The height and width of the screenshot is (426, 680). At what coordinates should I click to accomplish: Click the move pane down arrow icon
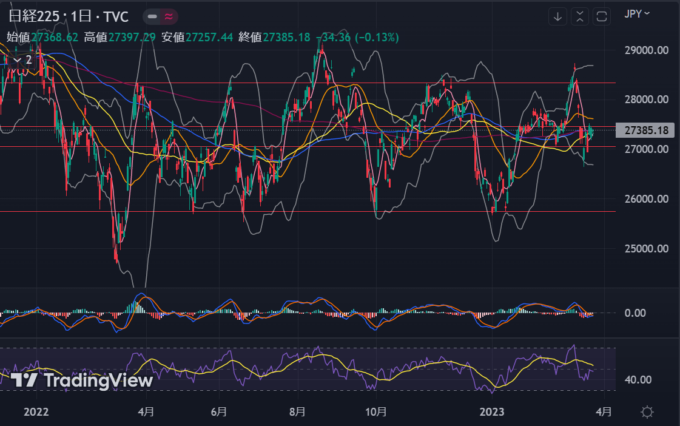557,16
